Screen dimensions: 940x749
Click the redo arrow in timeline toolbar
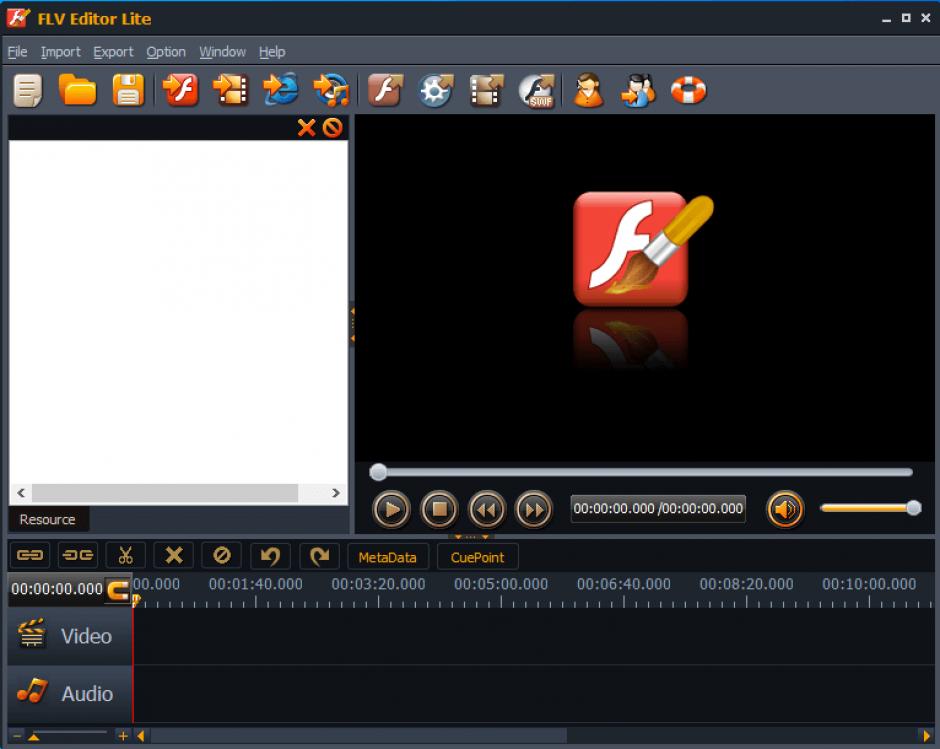[318, 556]
